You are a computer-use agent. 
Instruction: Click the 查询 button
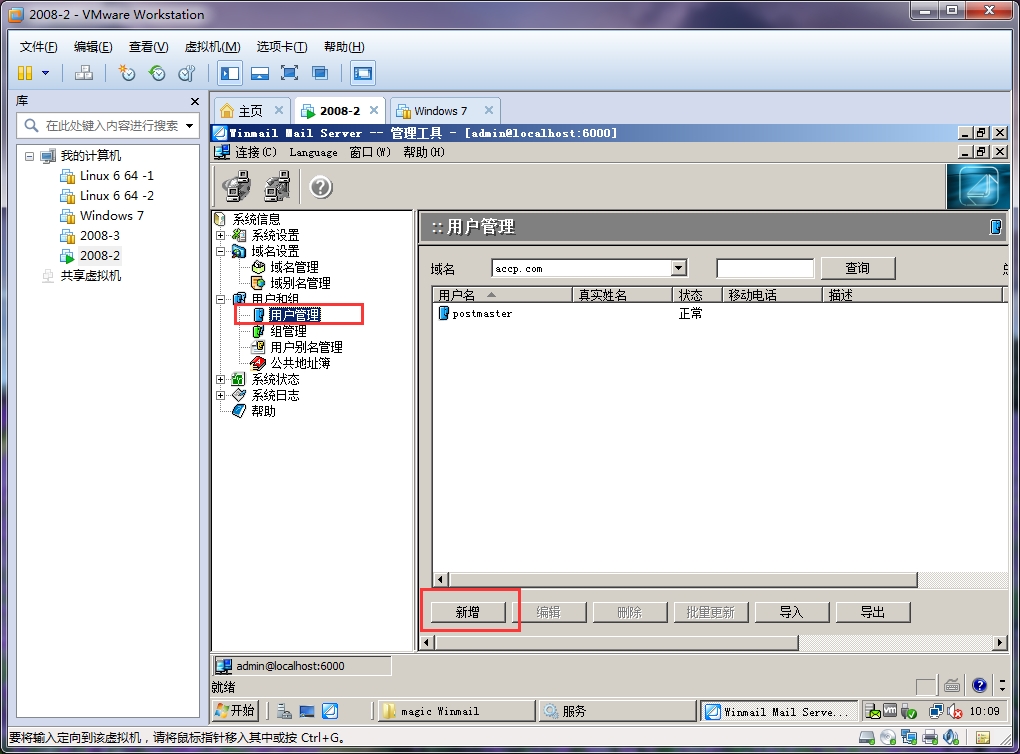857,268
